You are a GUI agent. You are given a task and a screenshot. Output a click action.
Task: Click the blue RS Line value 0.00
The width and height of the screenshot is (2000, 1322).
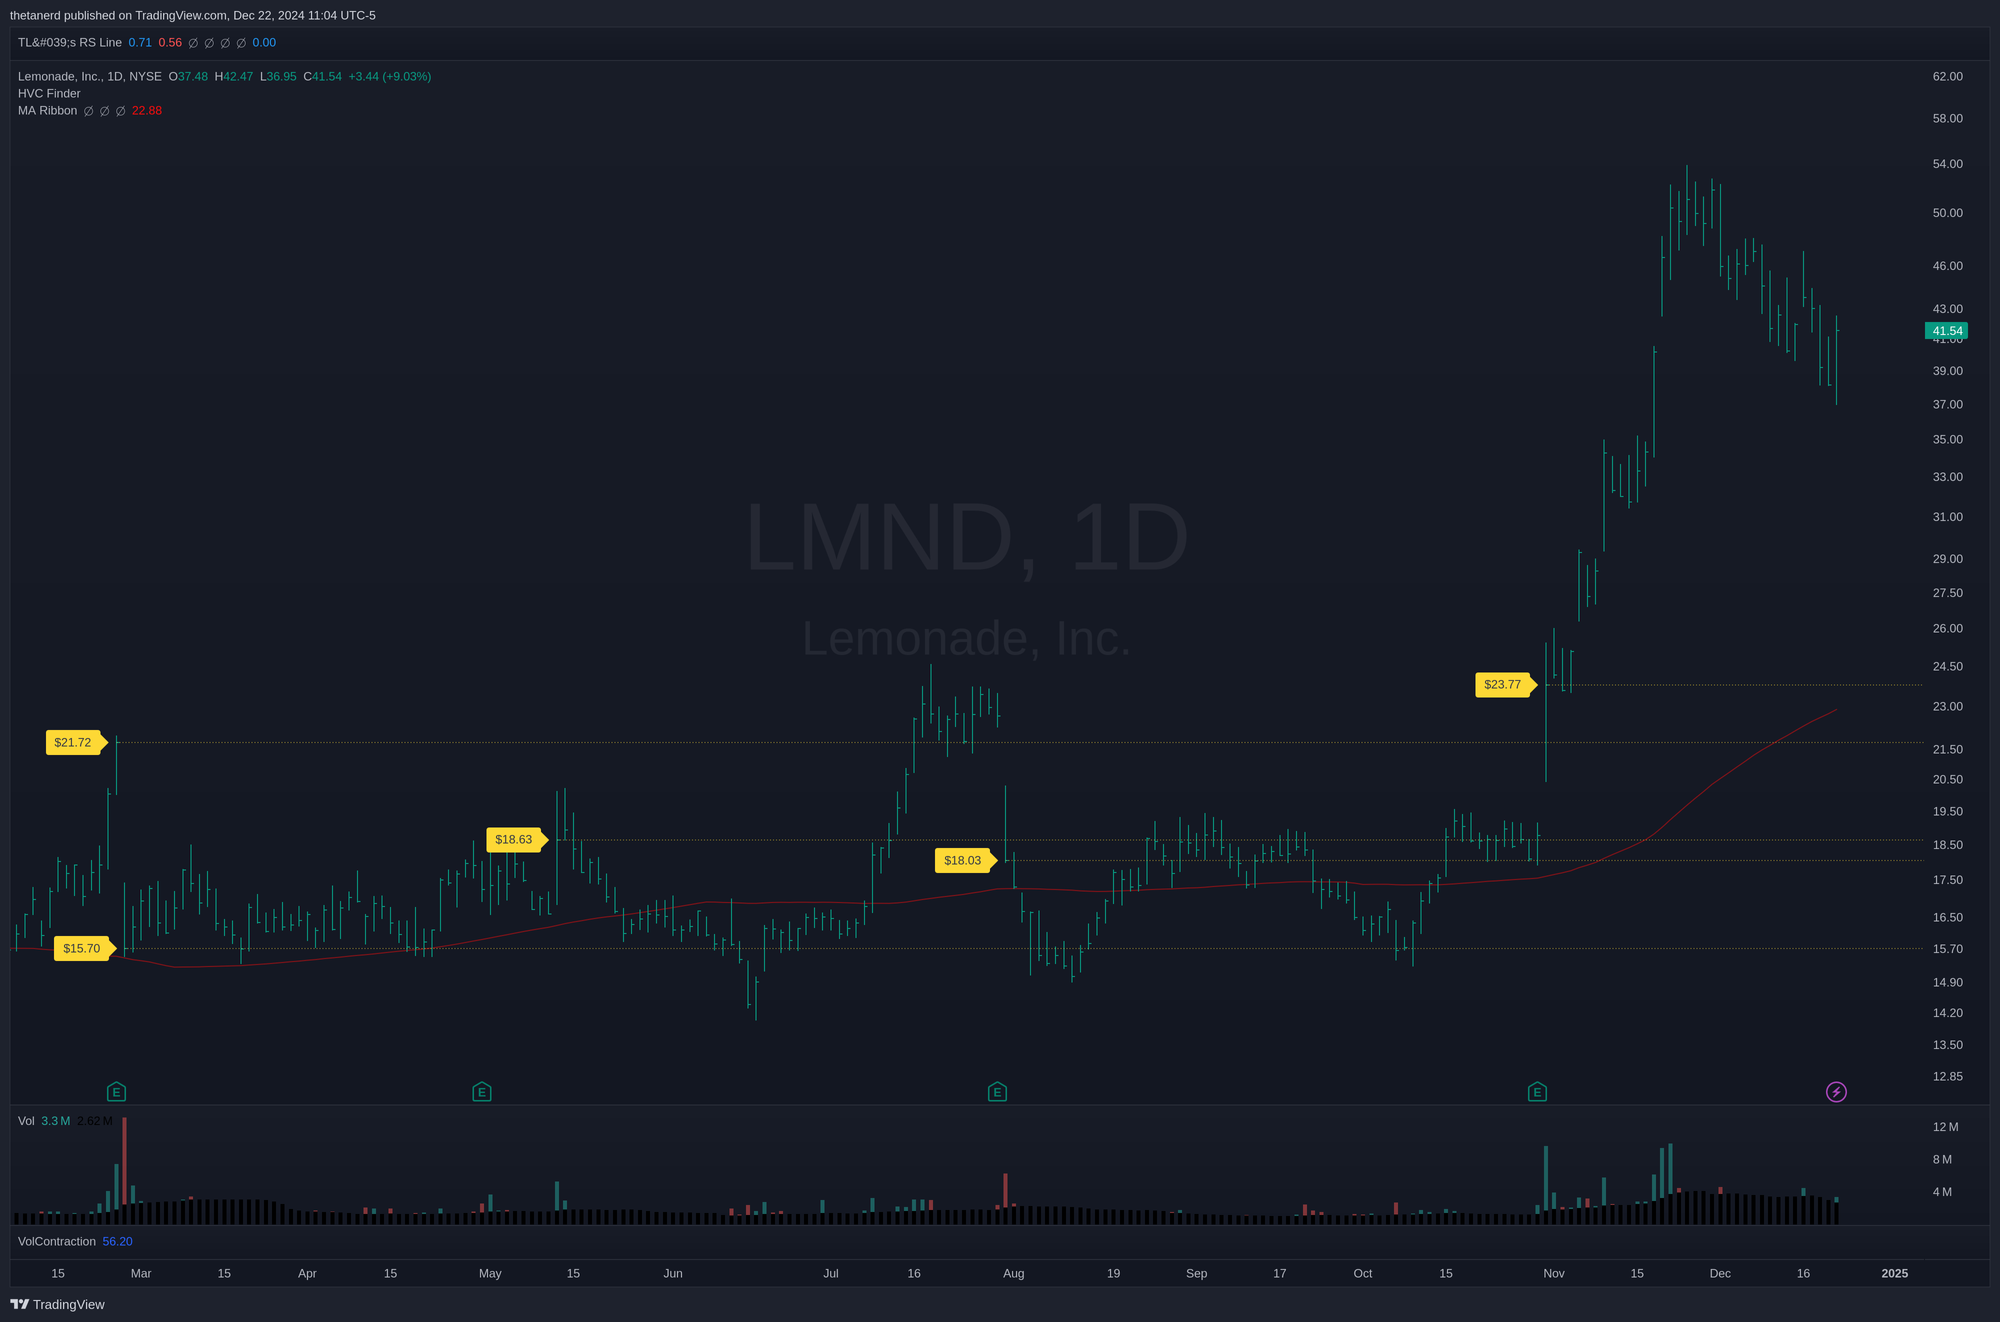pyautogui.click(x=264, y=43)
